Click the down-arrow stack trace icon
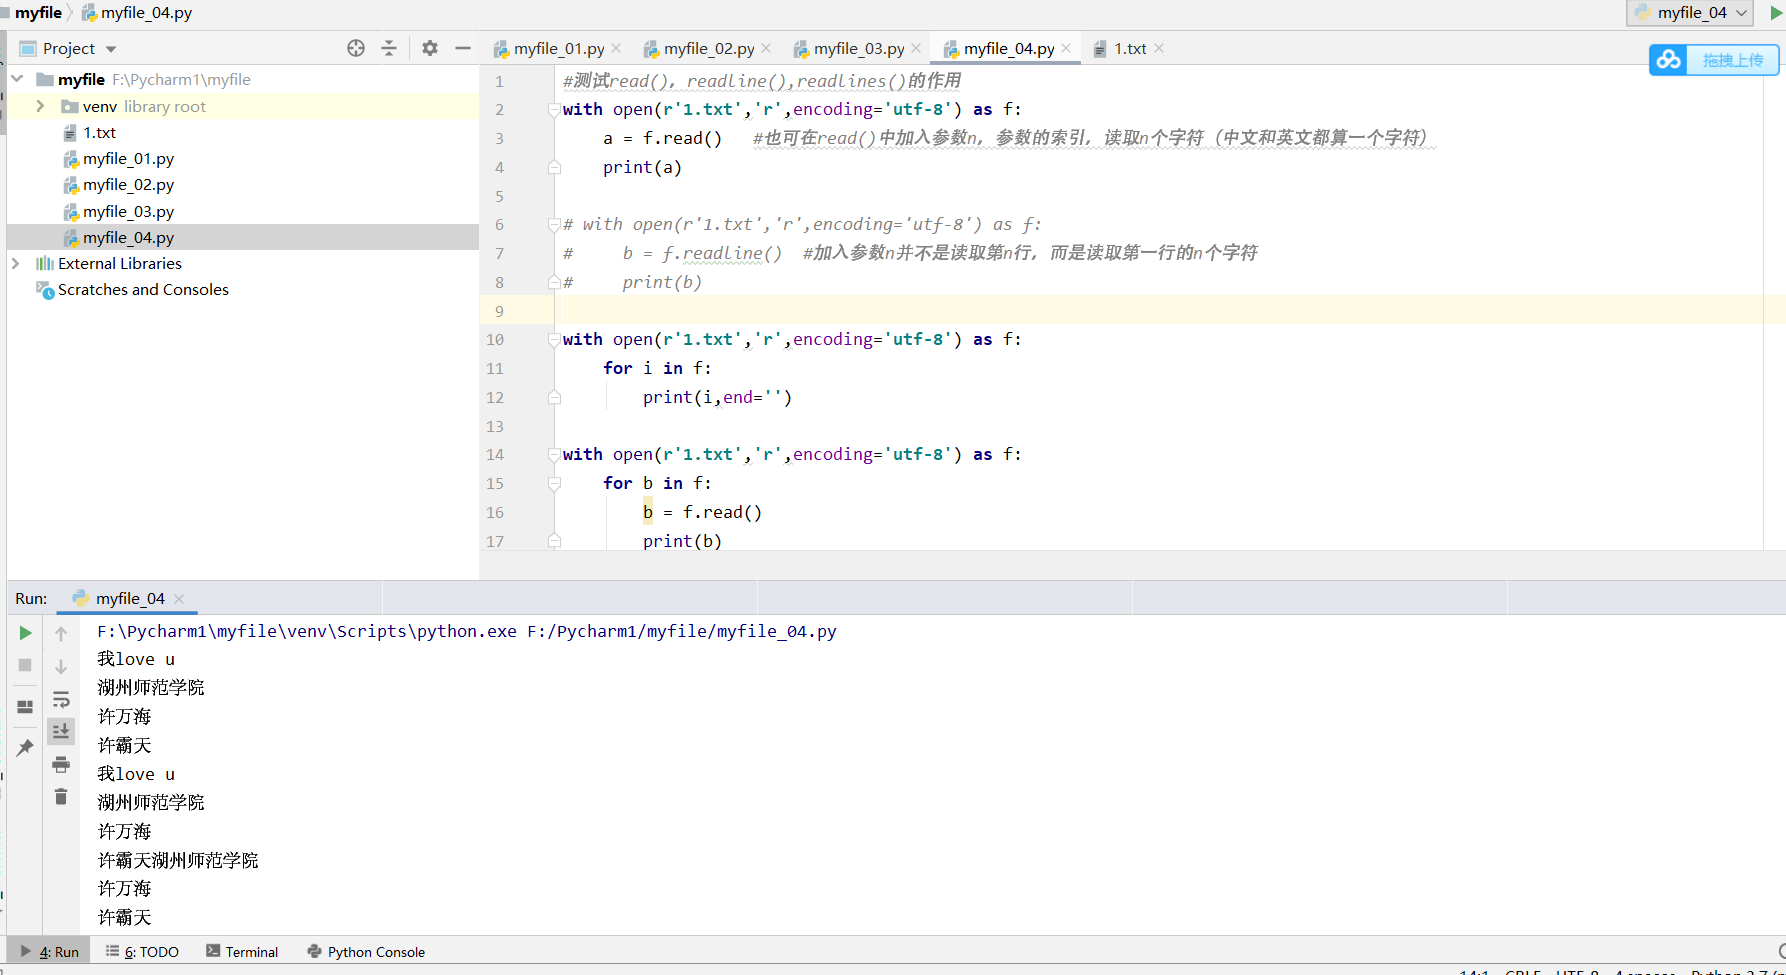This screenshot has height=975, width=1786. [61, 666]
